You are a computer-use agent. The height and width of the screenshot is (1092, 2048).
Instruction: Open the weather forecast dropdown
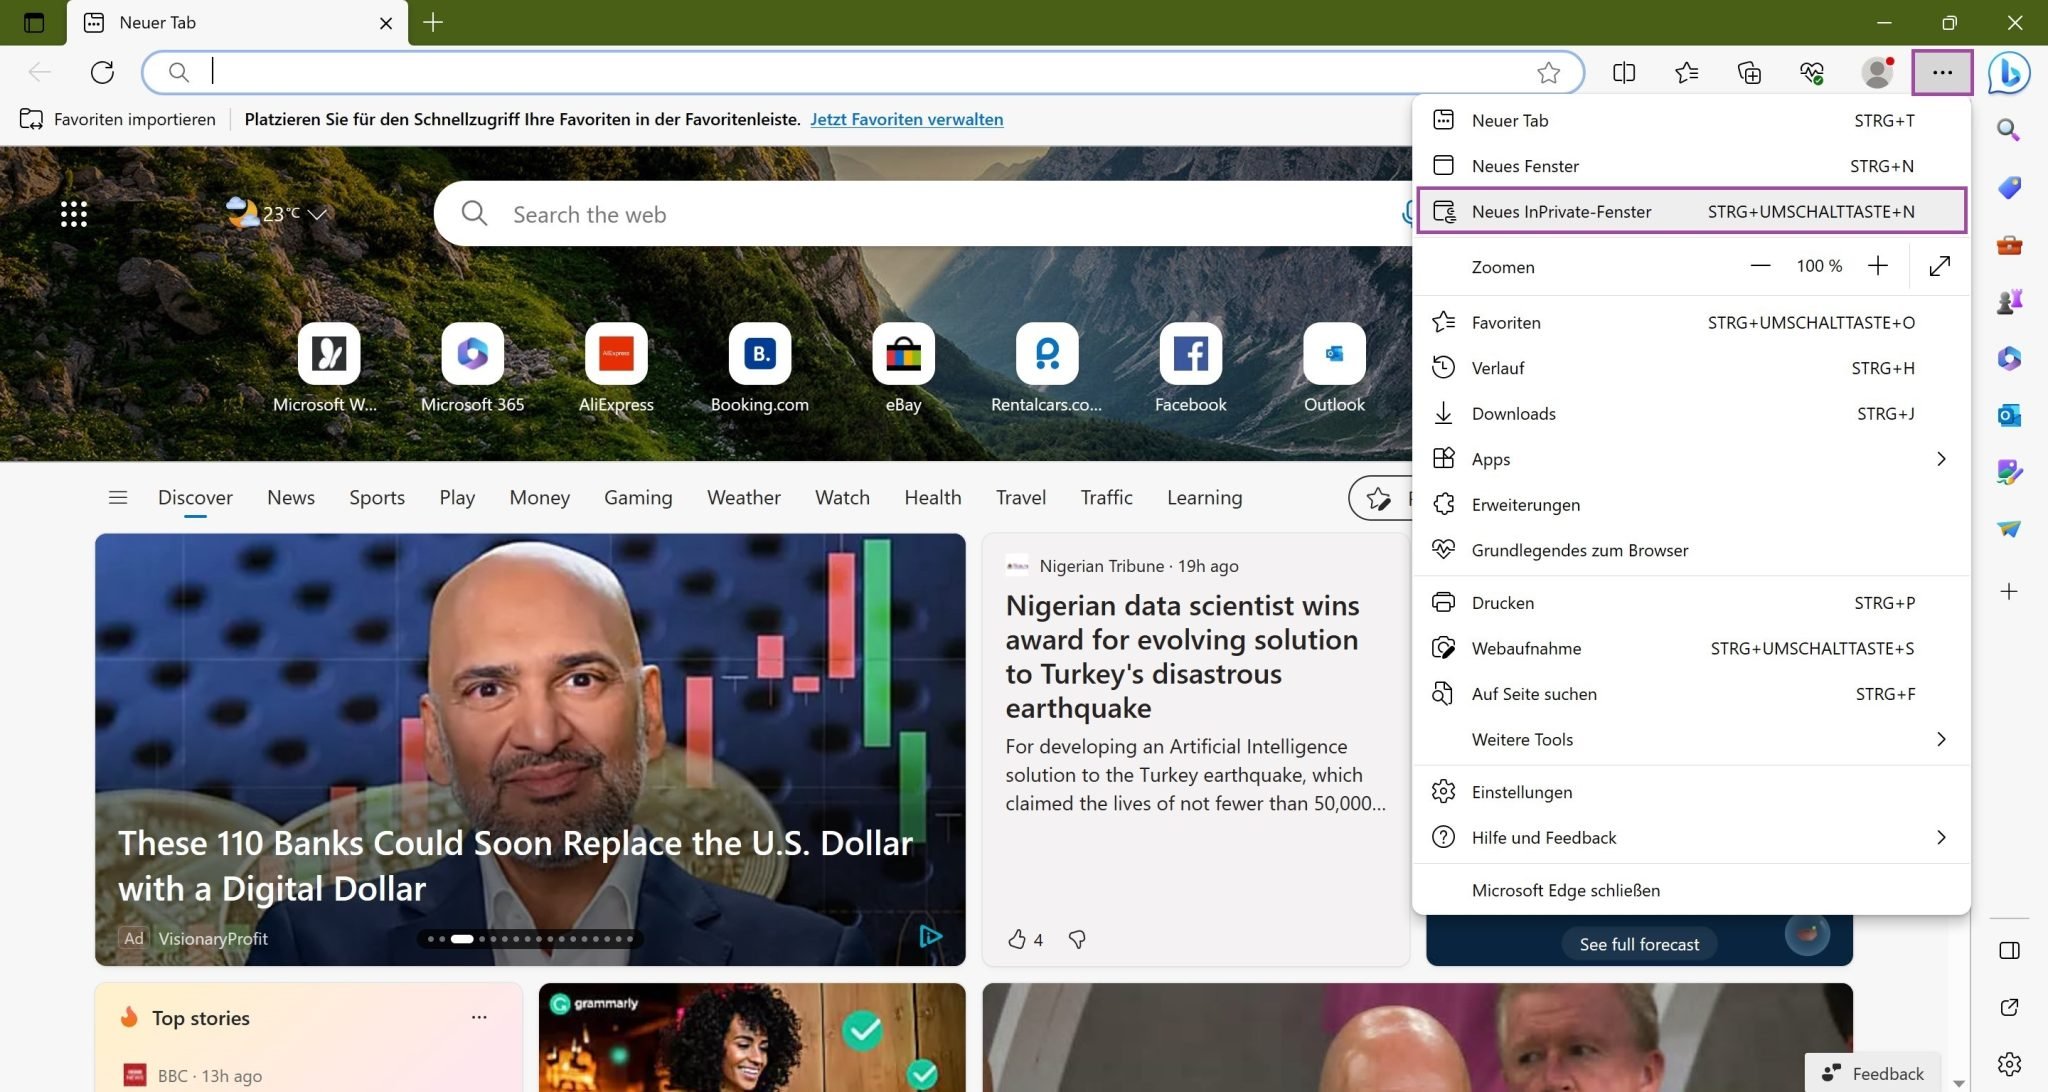(316, 213)
